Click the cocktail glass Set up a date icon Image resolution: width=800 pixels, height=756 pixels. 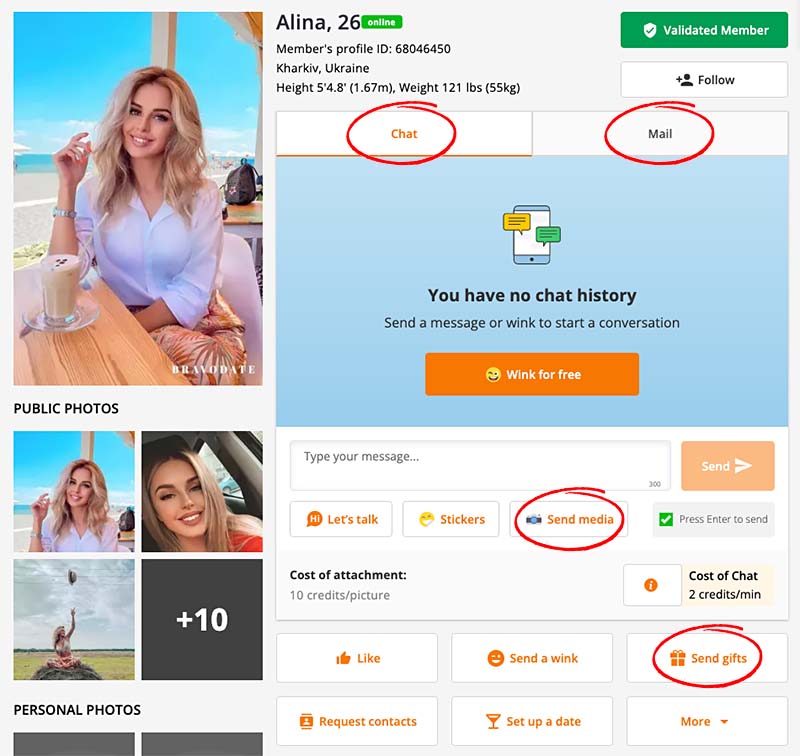493,721
